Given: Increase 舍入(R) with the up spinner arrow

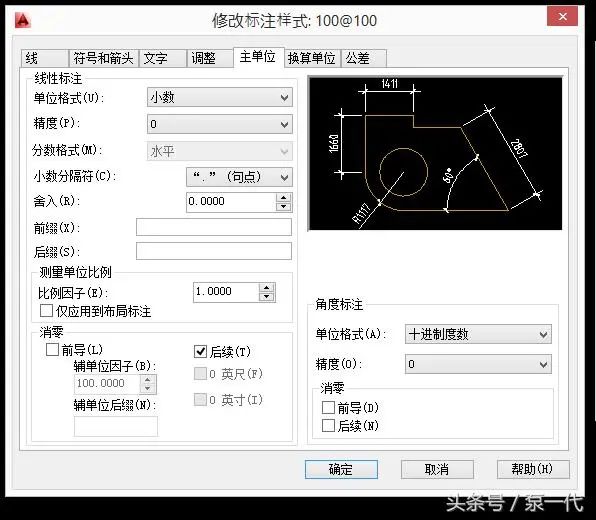Looking at the screenshot, I should 284,198.
